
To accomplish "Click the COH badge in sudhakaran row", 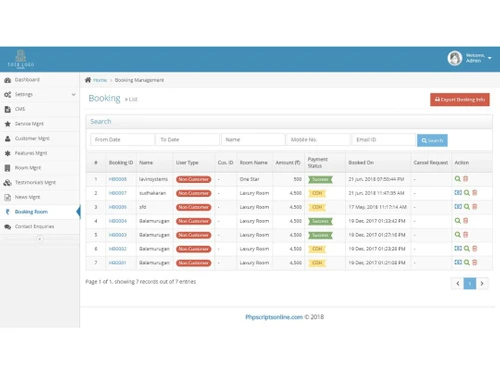I will coord(317,193).
